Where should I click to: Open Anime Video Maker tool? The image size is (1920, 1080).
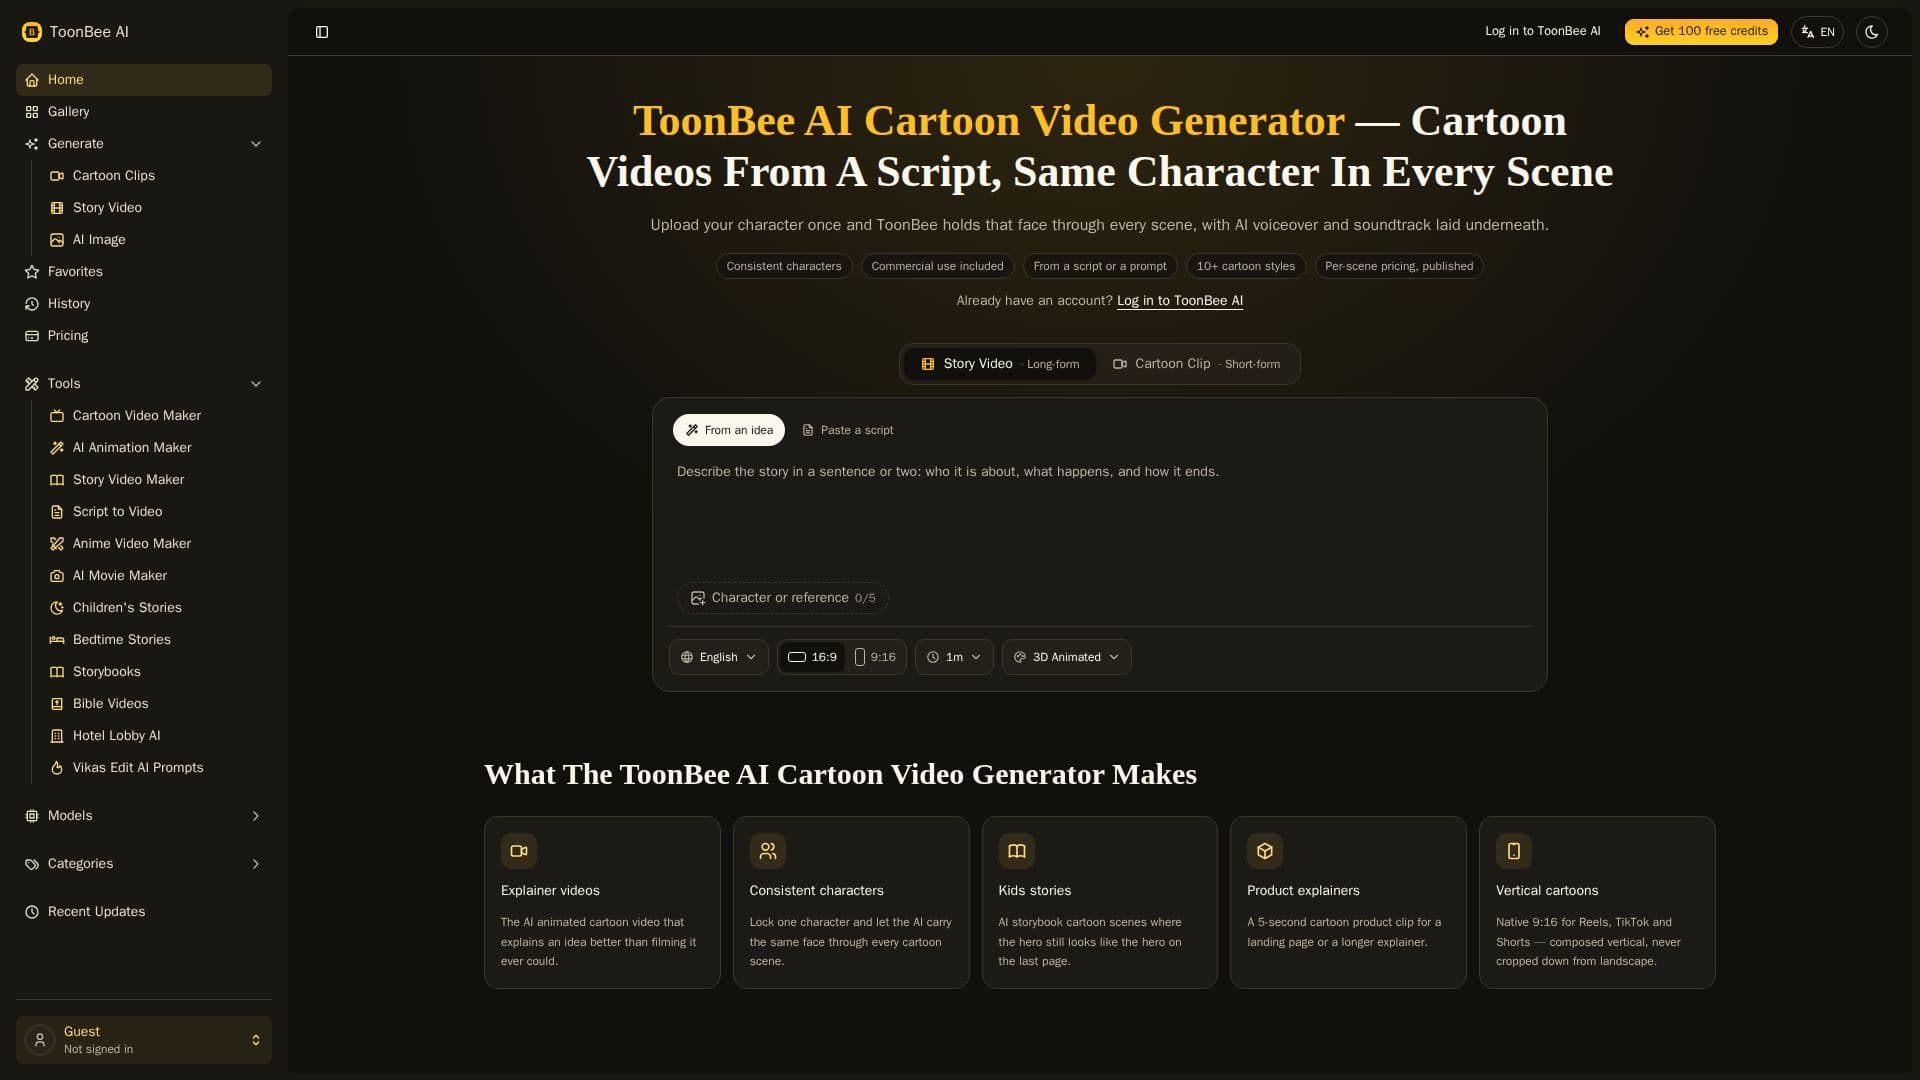pos(156,544)
